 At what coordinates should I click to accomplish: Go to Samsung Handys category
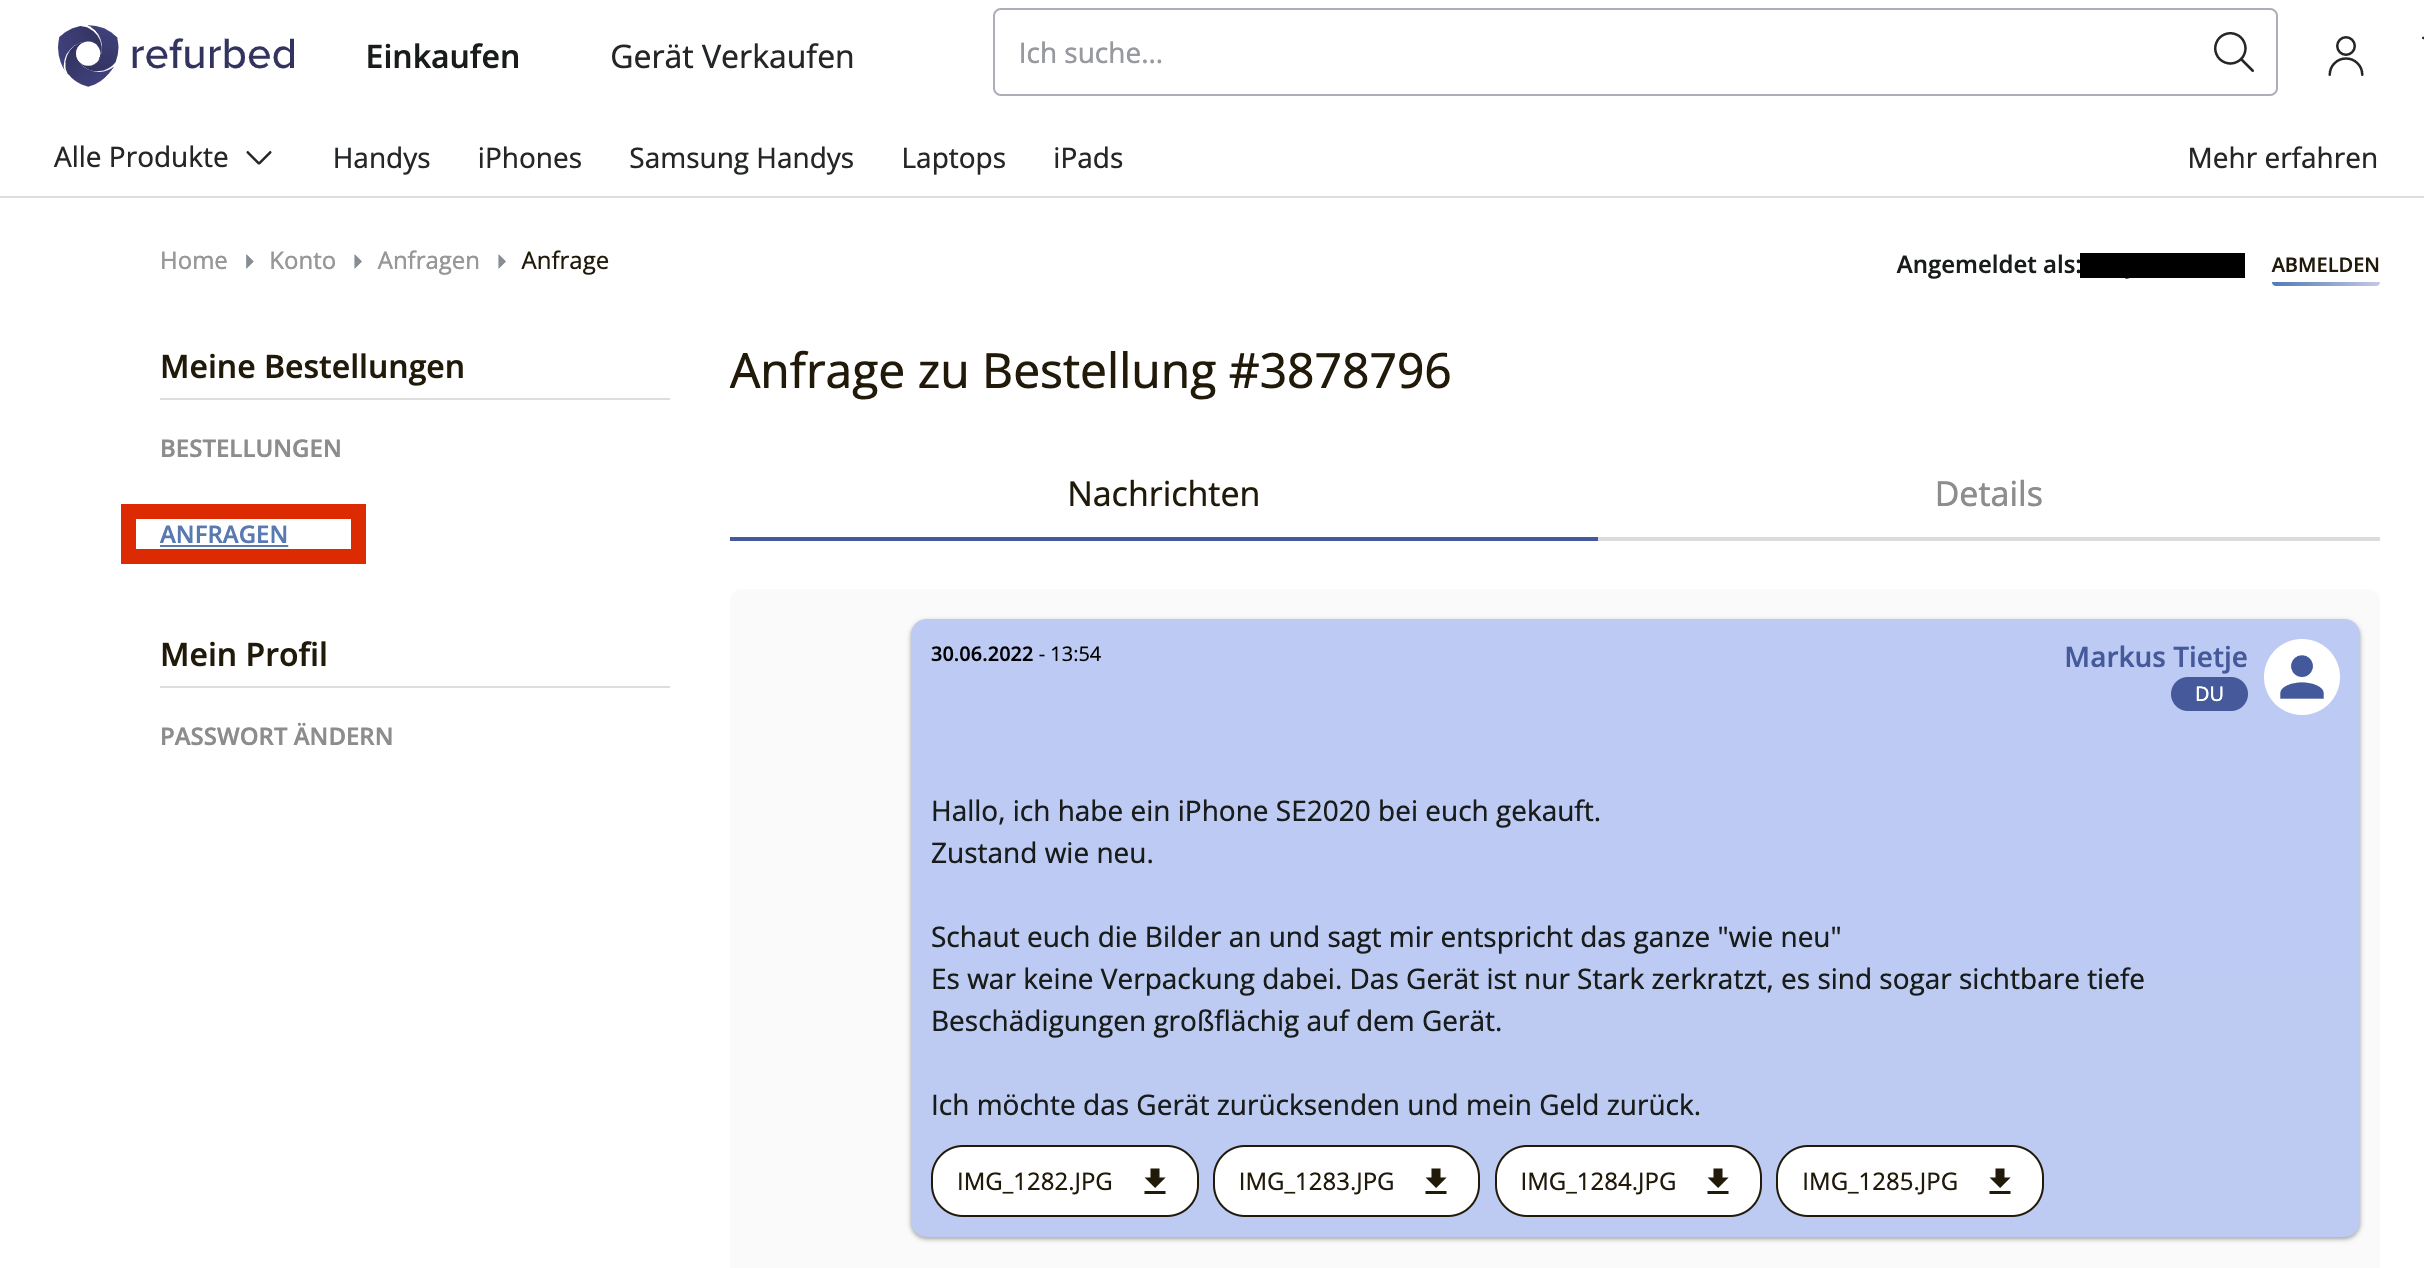pos(741,158)
